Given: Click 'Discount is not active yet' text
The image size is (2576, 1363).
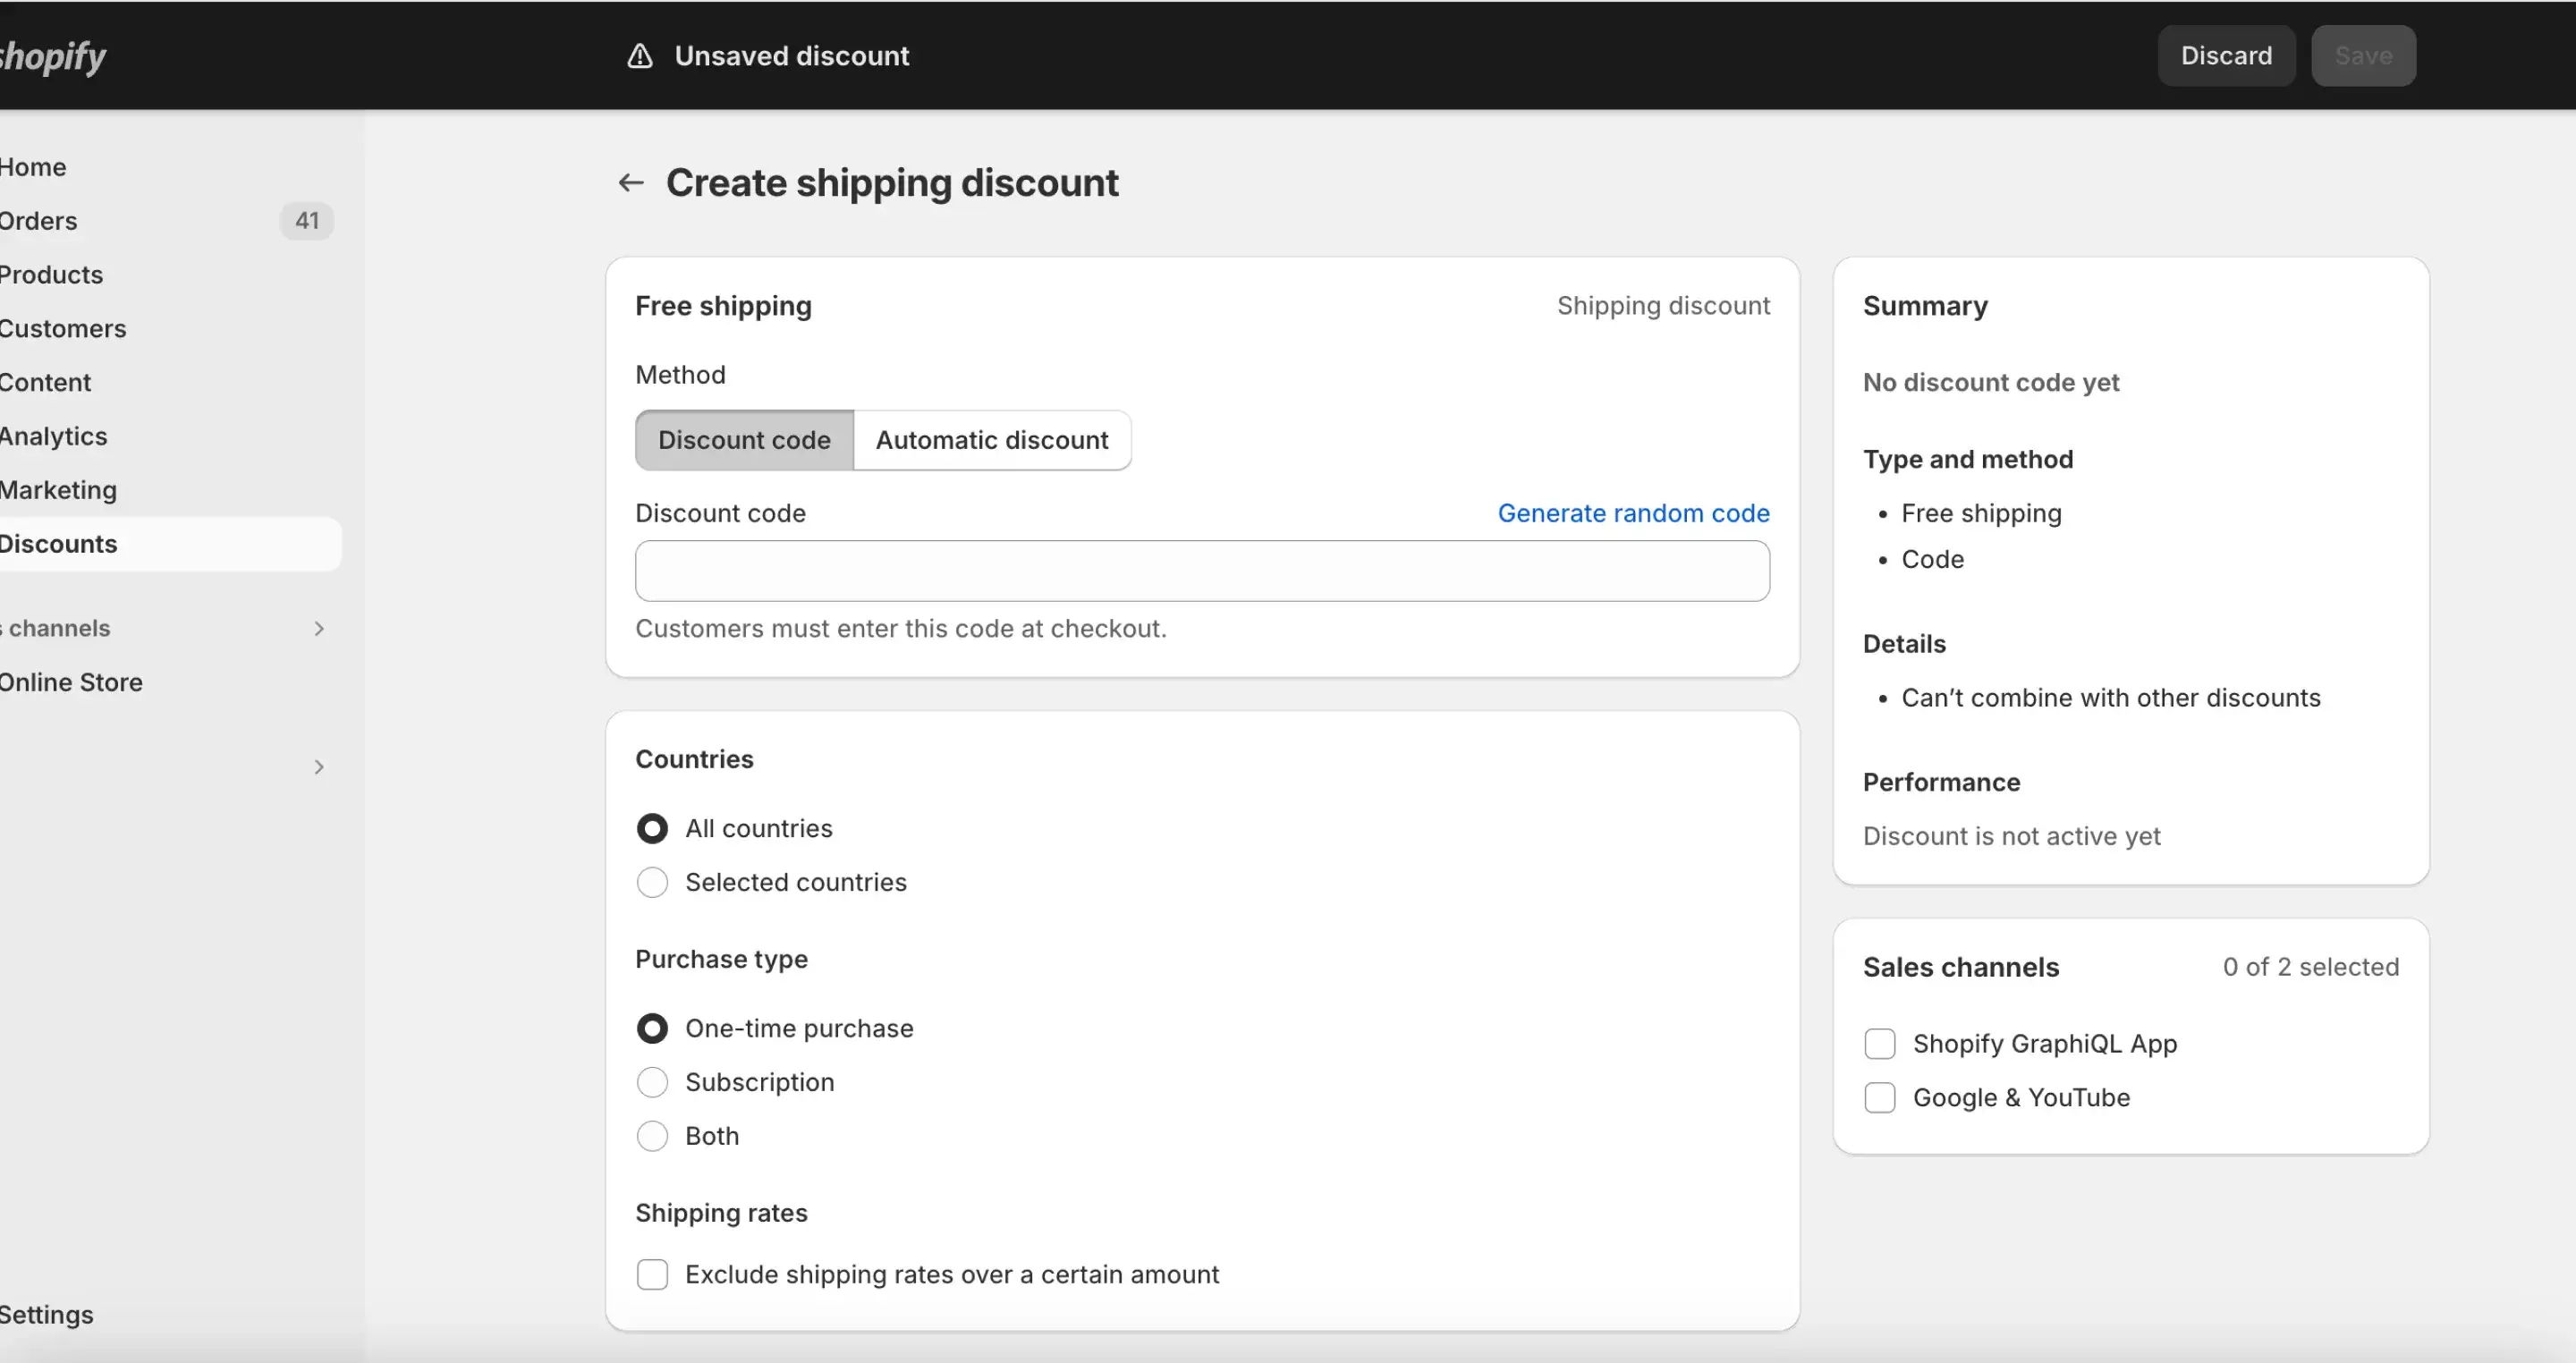Looking at the screenshot, I should tap(2011, 836).
